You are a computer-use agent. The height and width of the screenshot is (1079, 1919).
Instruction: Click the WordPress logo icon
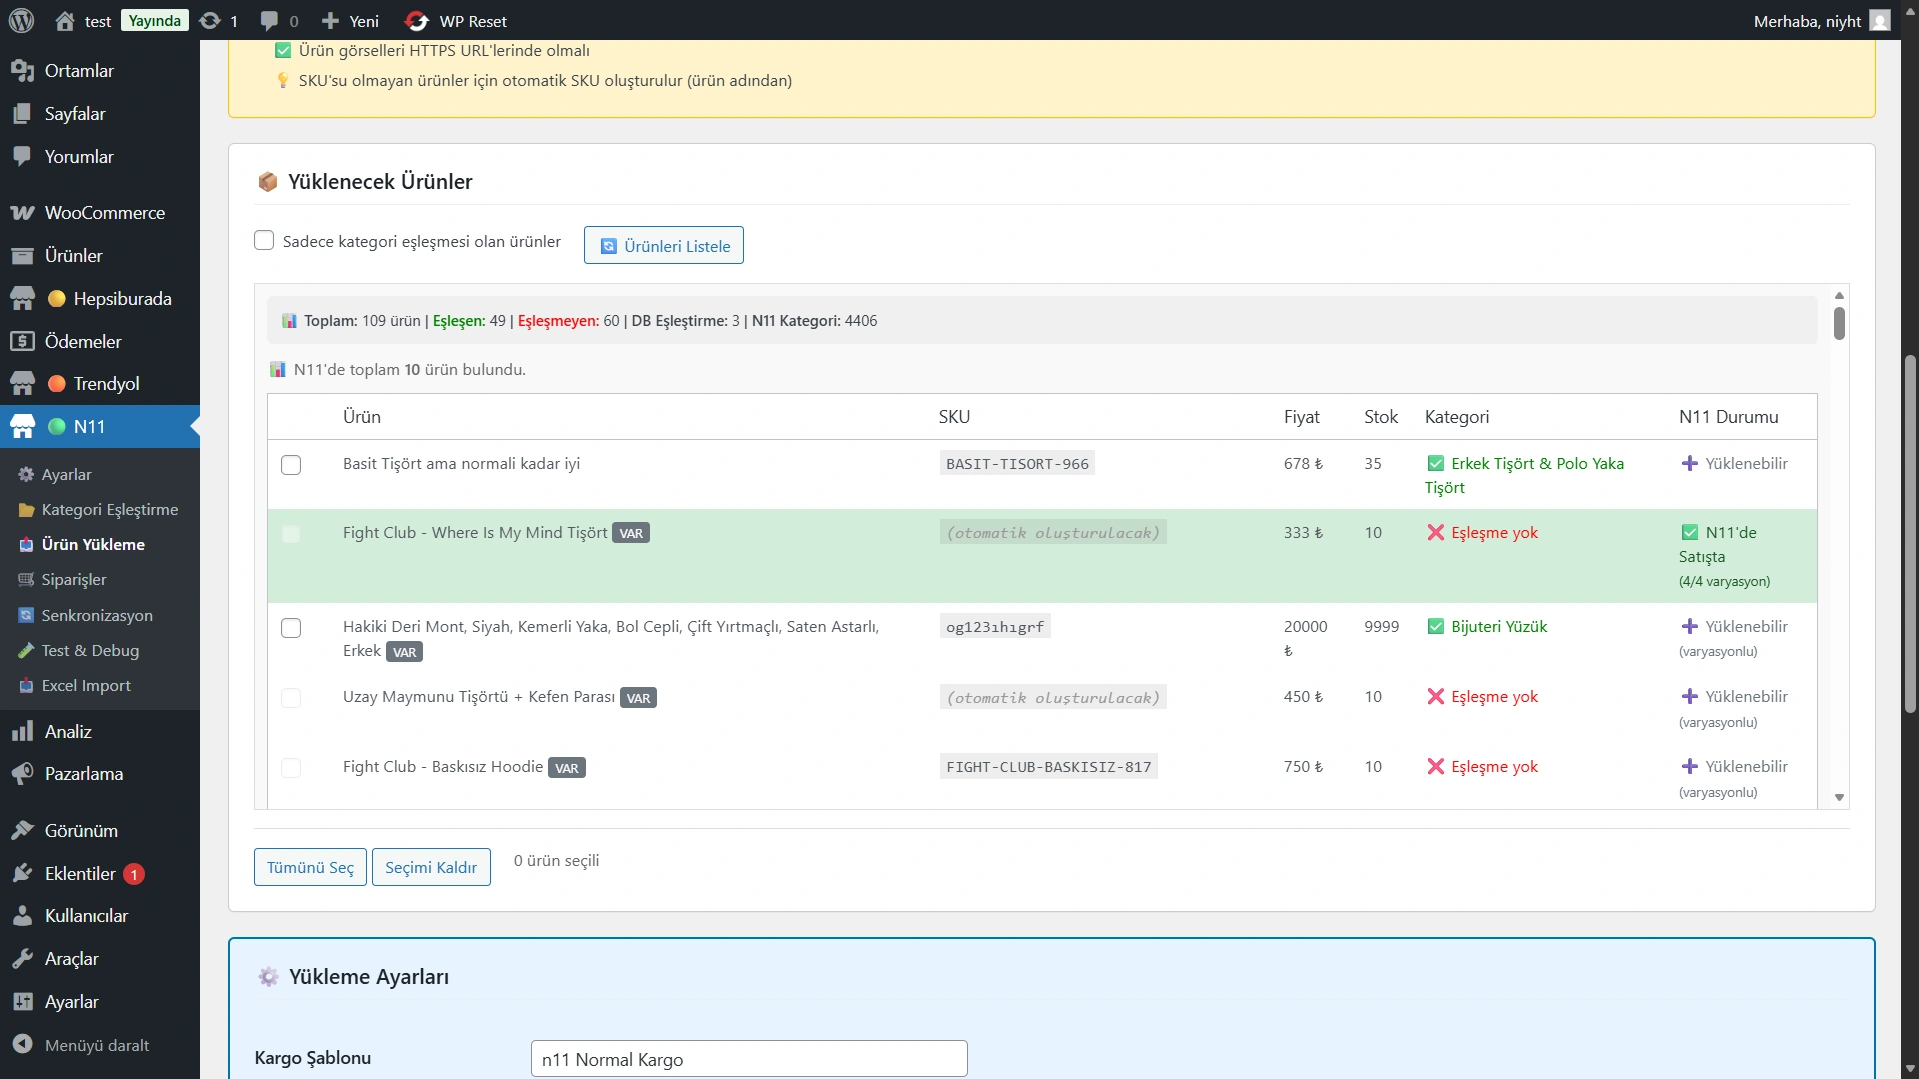21,21
